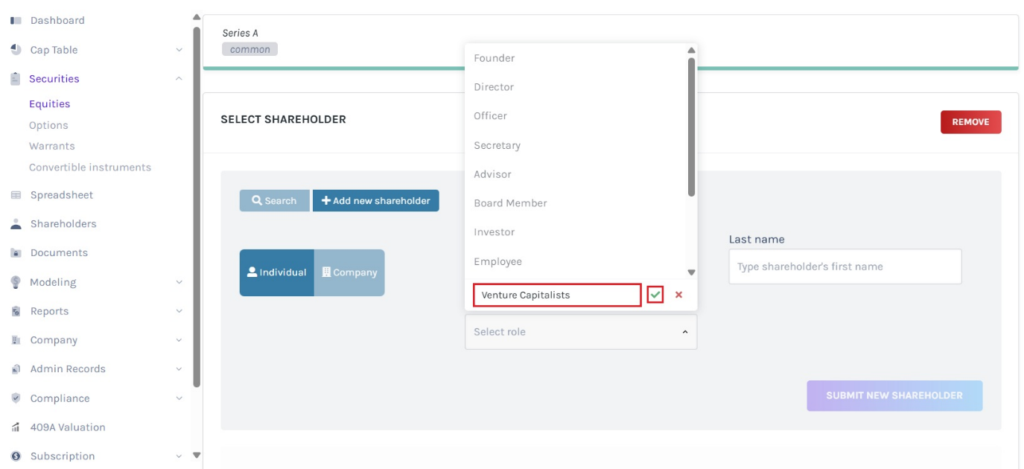Viewport: 1024px width, 469px height.
Task: Open Options under Securities
Action: point(48,125)
